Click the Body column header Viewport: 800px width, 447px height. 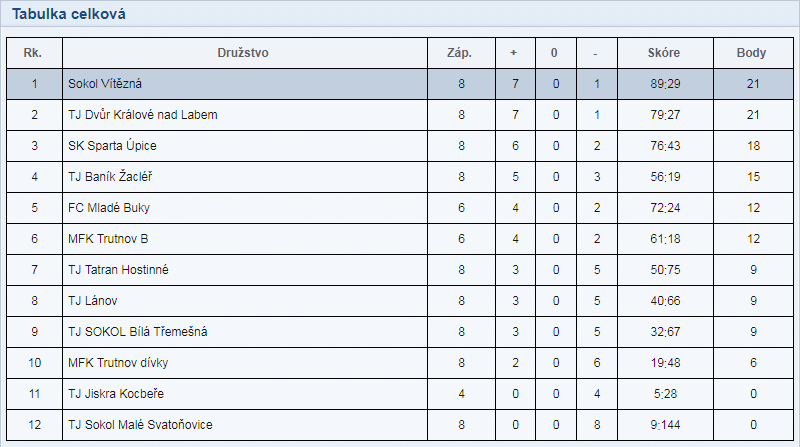click(x=751, y=53)
